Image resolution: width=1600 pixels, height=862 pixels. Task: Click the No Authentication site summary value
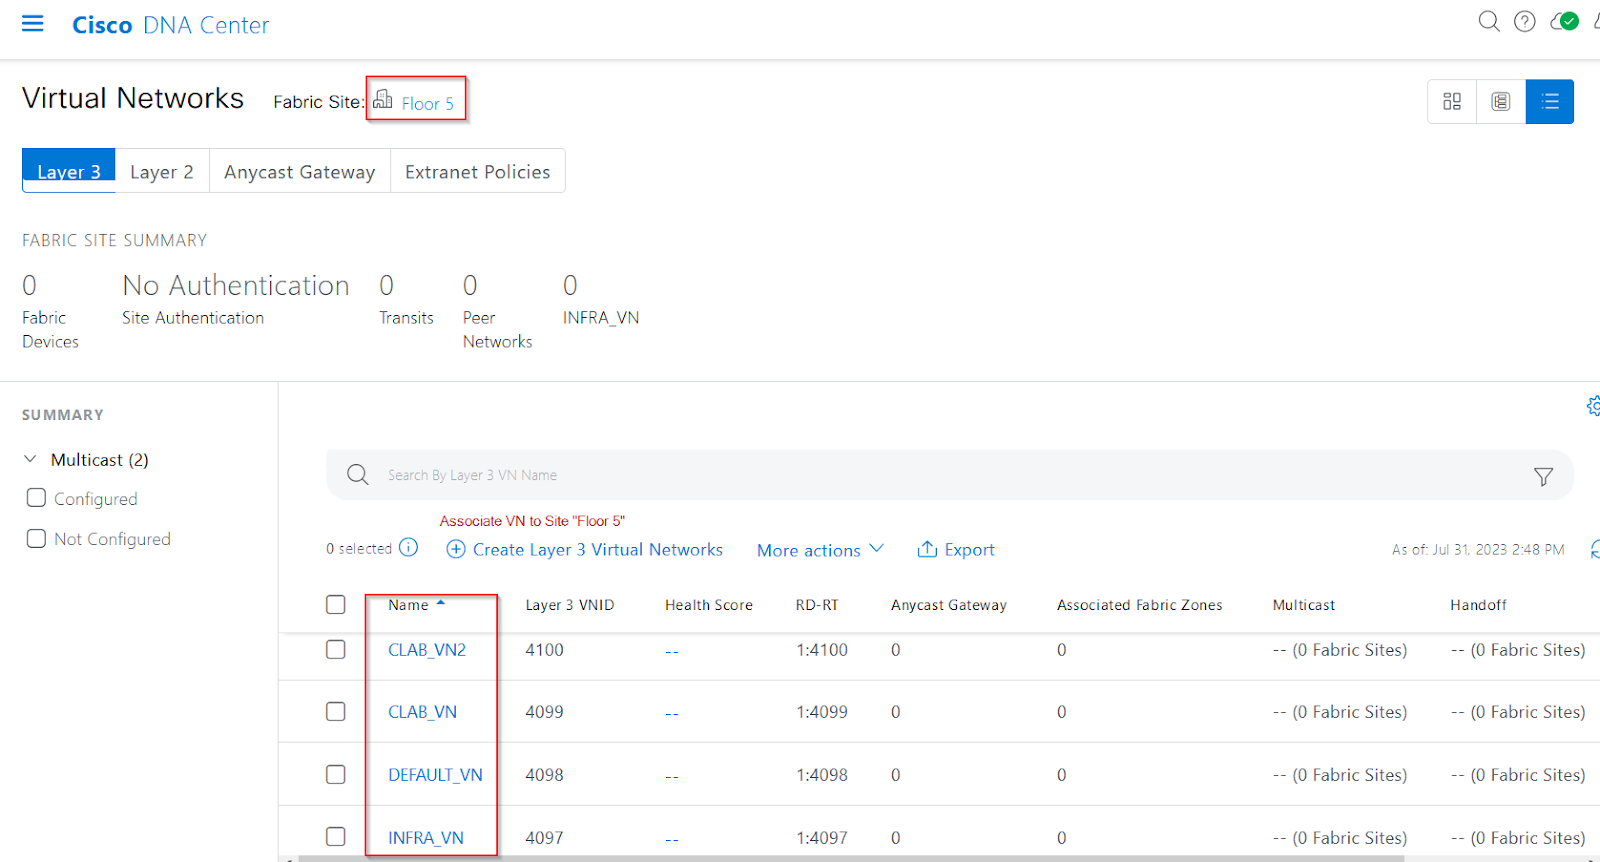(236, 285)
